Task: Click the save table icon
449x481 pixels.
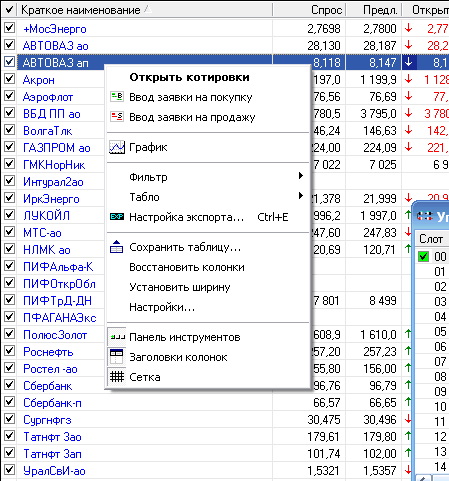Action: pos(117,247)
